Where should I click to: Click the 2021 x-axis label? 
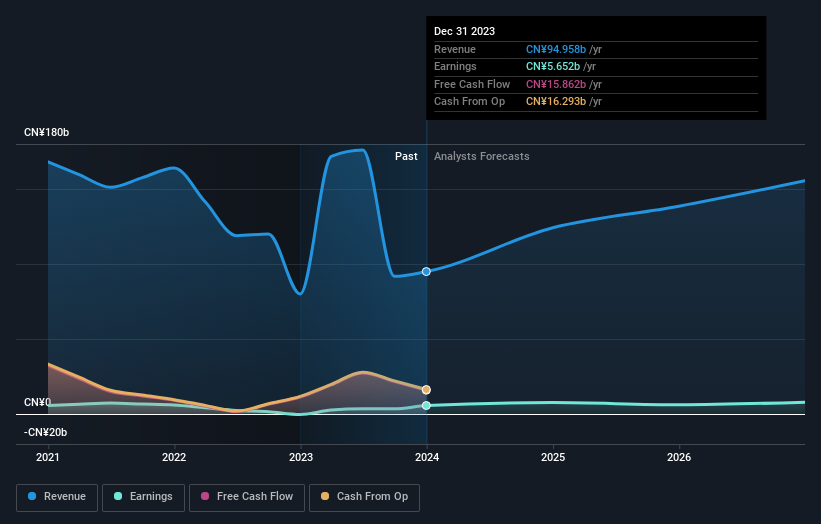[x=48, y=457]
